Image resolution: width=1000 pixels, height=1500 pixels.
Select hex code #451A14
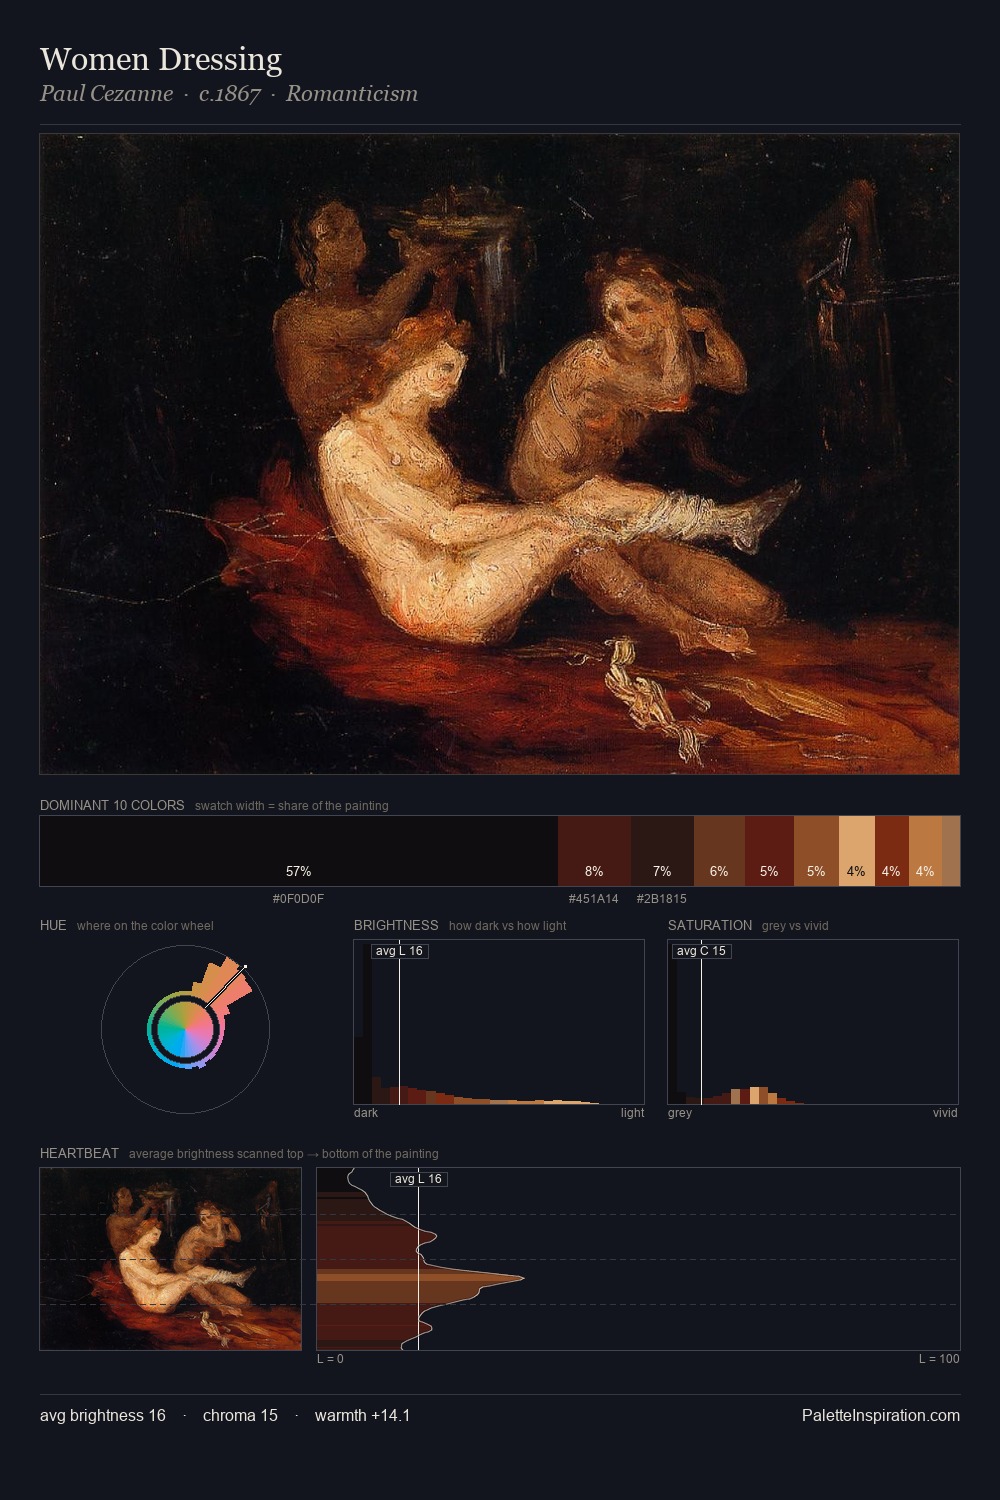tap(593, 898)
